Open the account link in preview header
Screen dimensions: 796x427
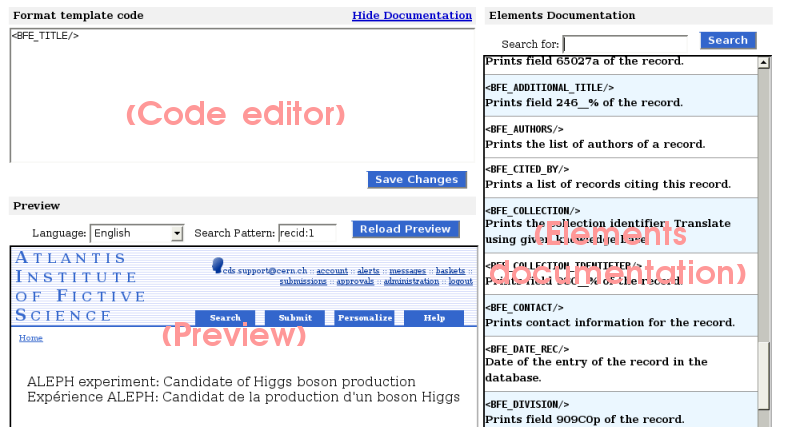coord(332,271)
